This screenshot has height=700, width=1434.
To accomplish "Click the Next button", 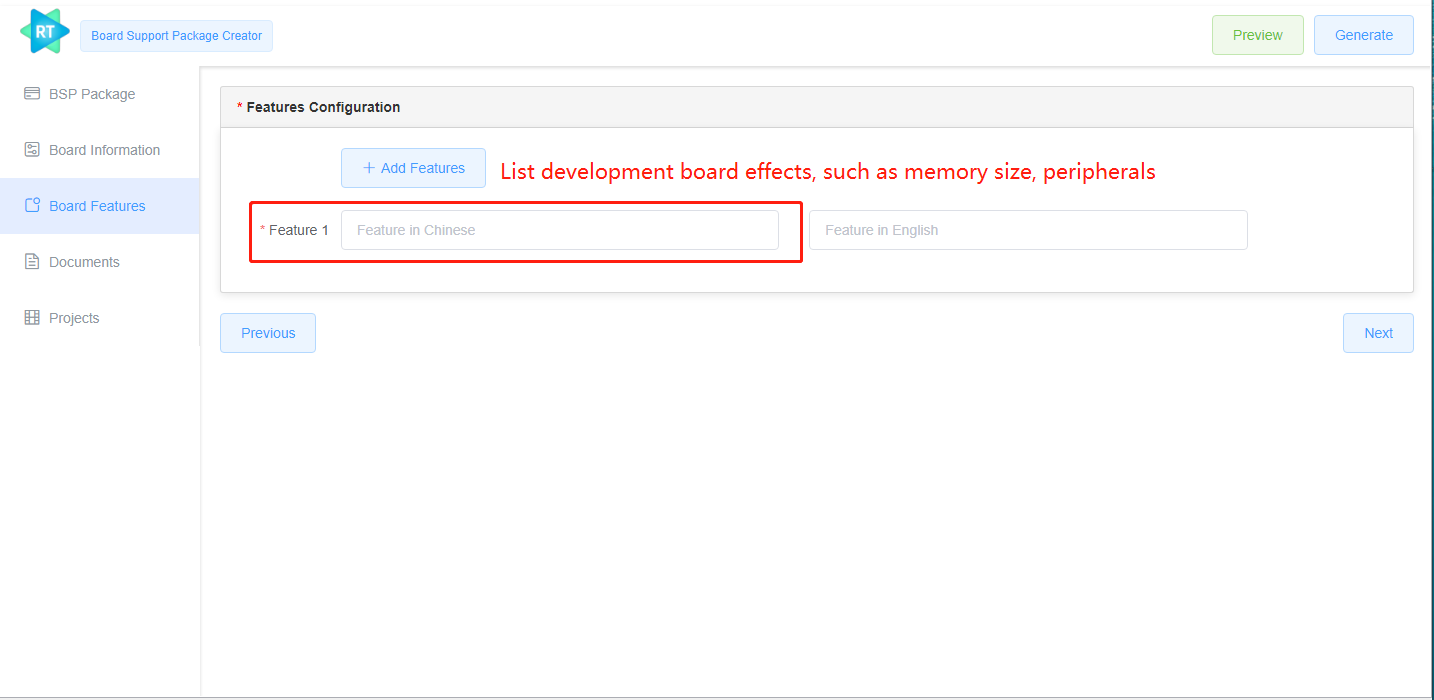I will pyautogui.click(x=1378, y=332).
